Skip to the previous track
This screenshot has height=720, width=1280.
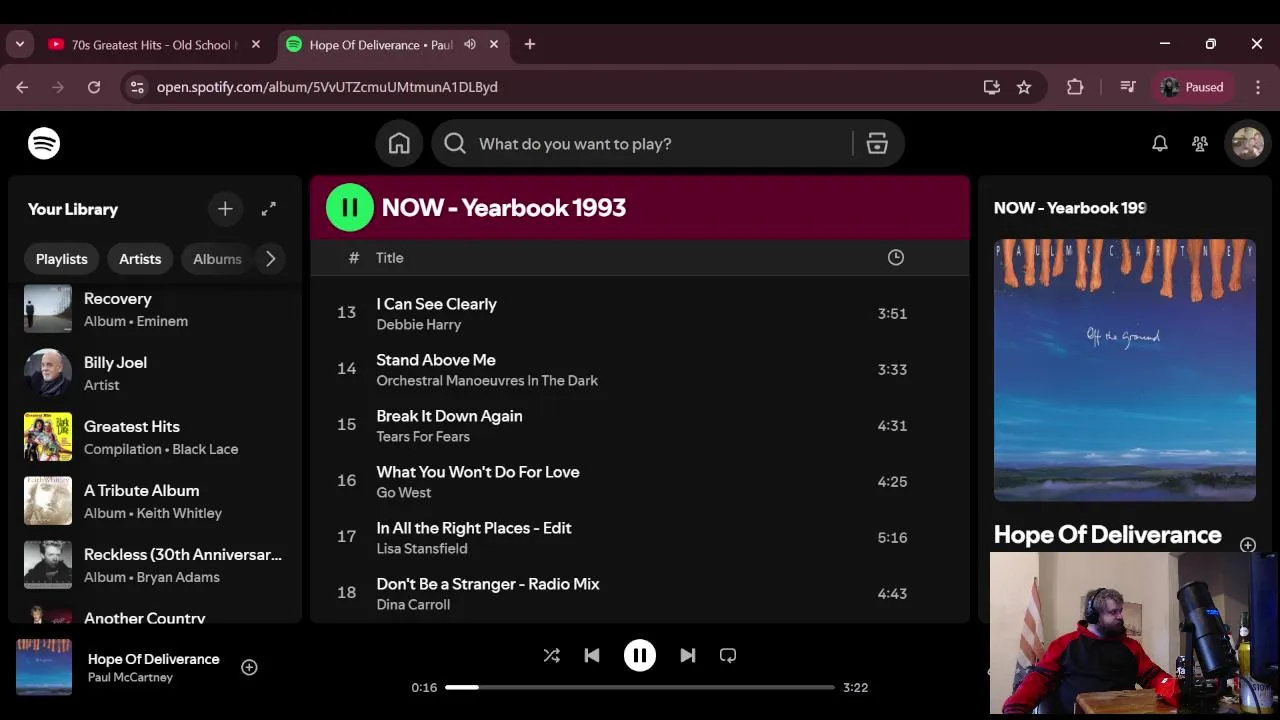coord(592,655)
